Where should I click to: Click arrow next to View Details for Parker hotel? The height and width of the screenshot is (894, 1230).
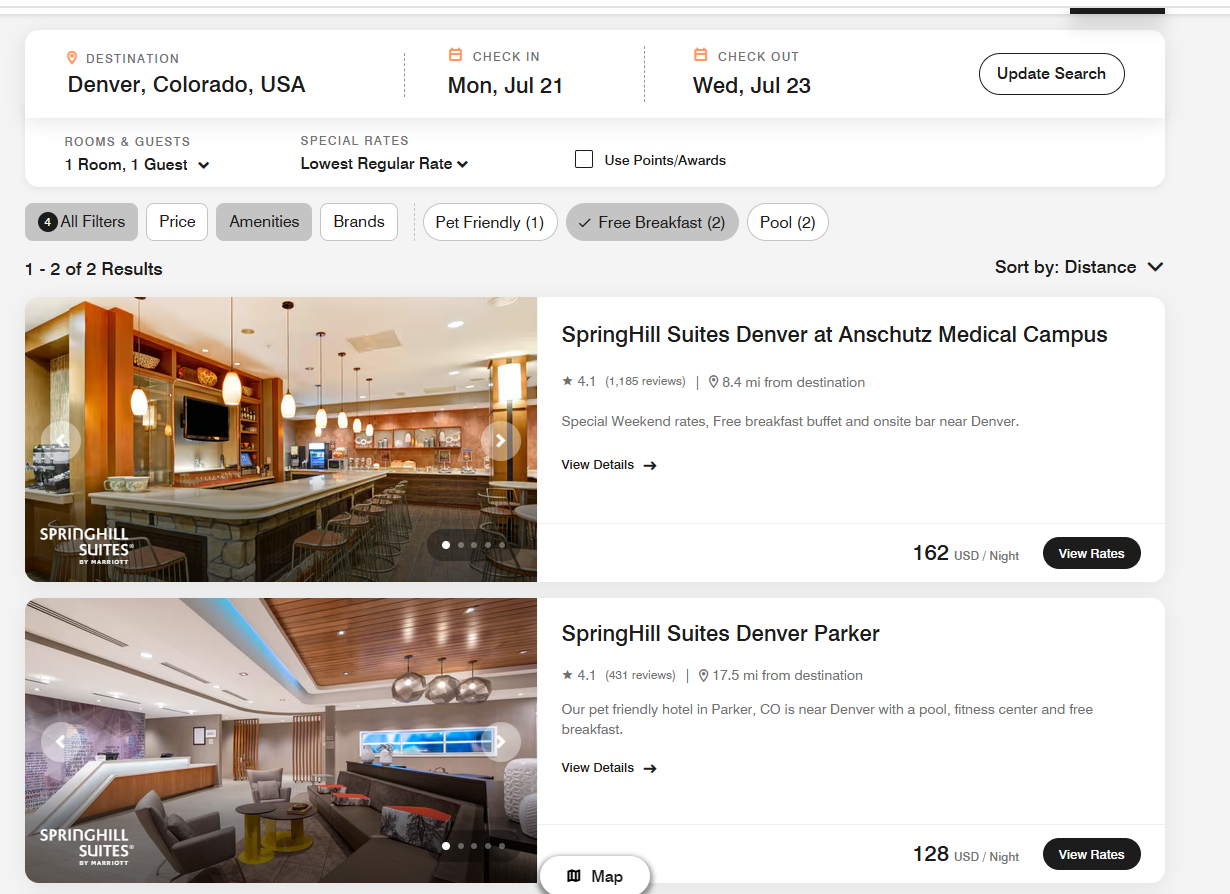[x=650, y=768]
